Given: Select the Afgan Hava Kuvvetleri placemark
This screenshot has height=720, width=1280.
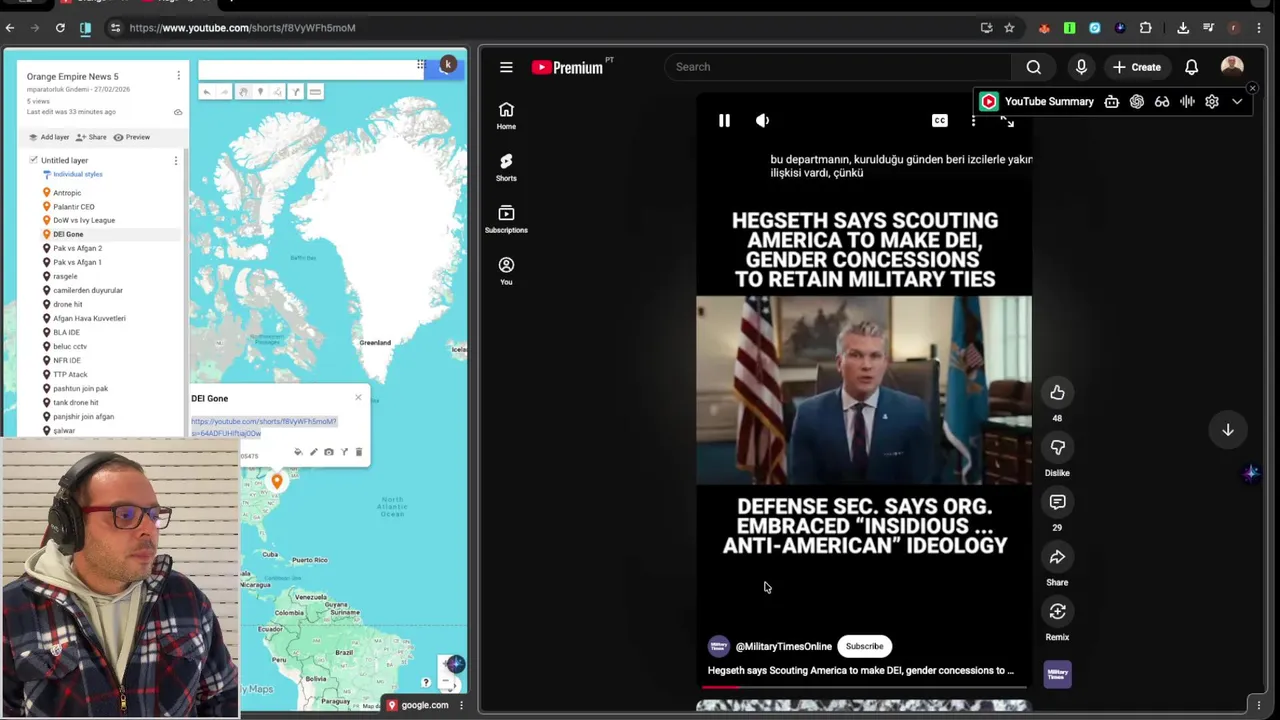Looking at the screenshot, I should (x=89, y=318).
